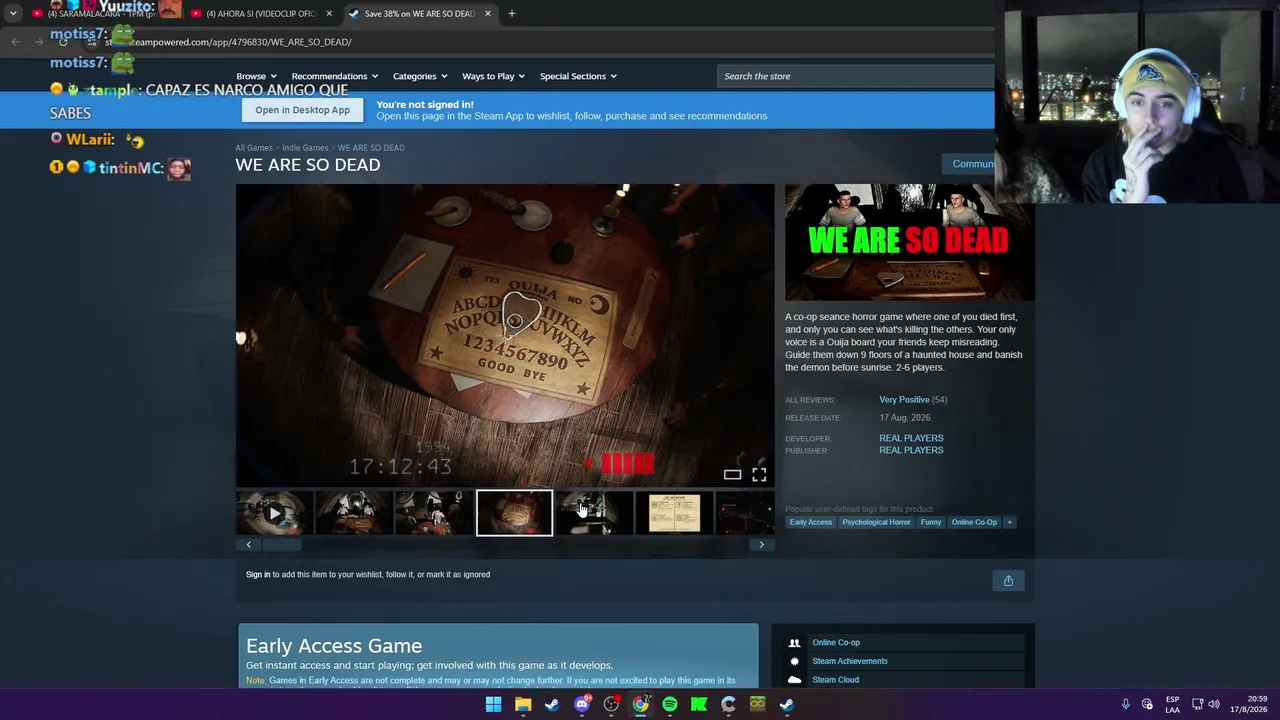The height and width of the screenshot is (720, 1280).
Task: Open File Explorer from the taskbar
Action: [x=523, y=704]
